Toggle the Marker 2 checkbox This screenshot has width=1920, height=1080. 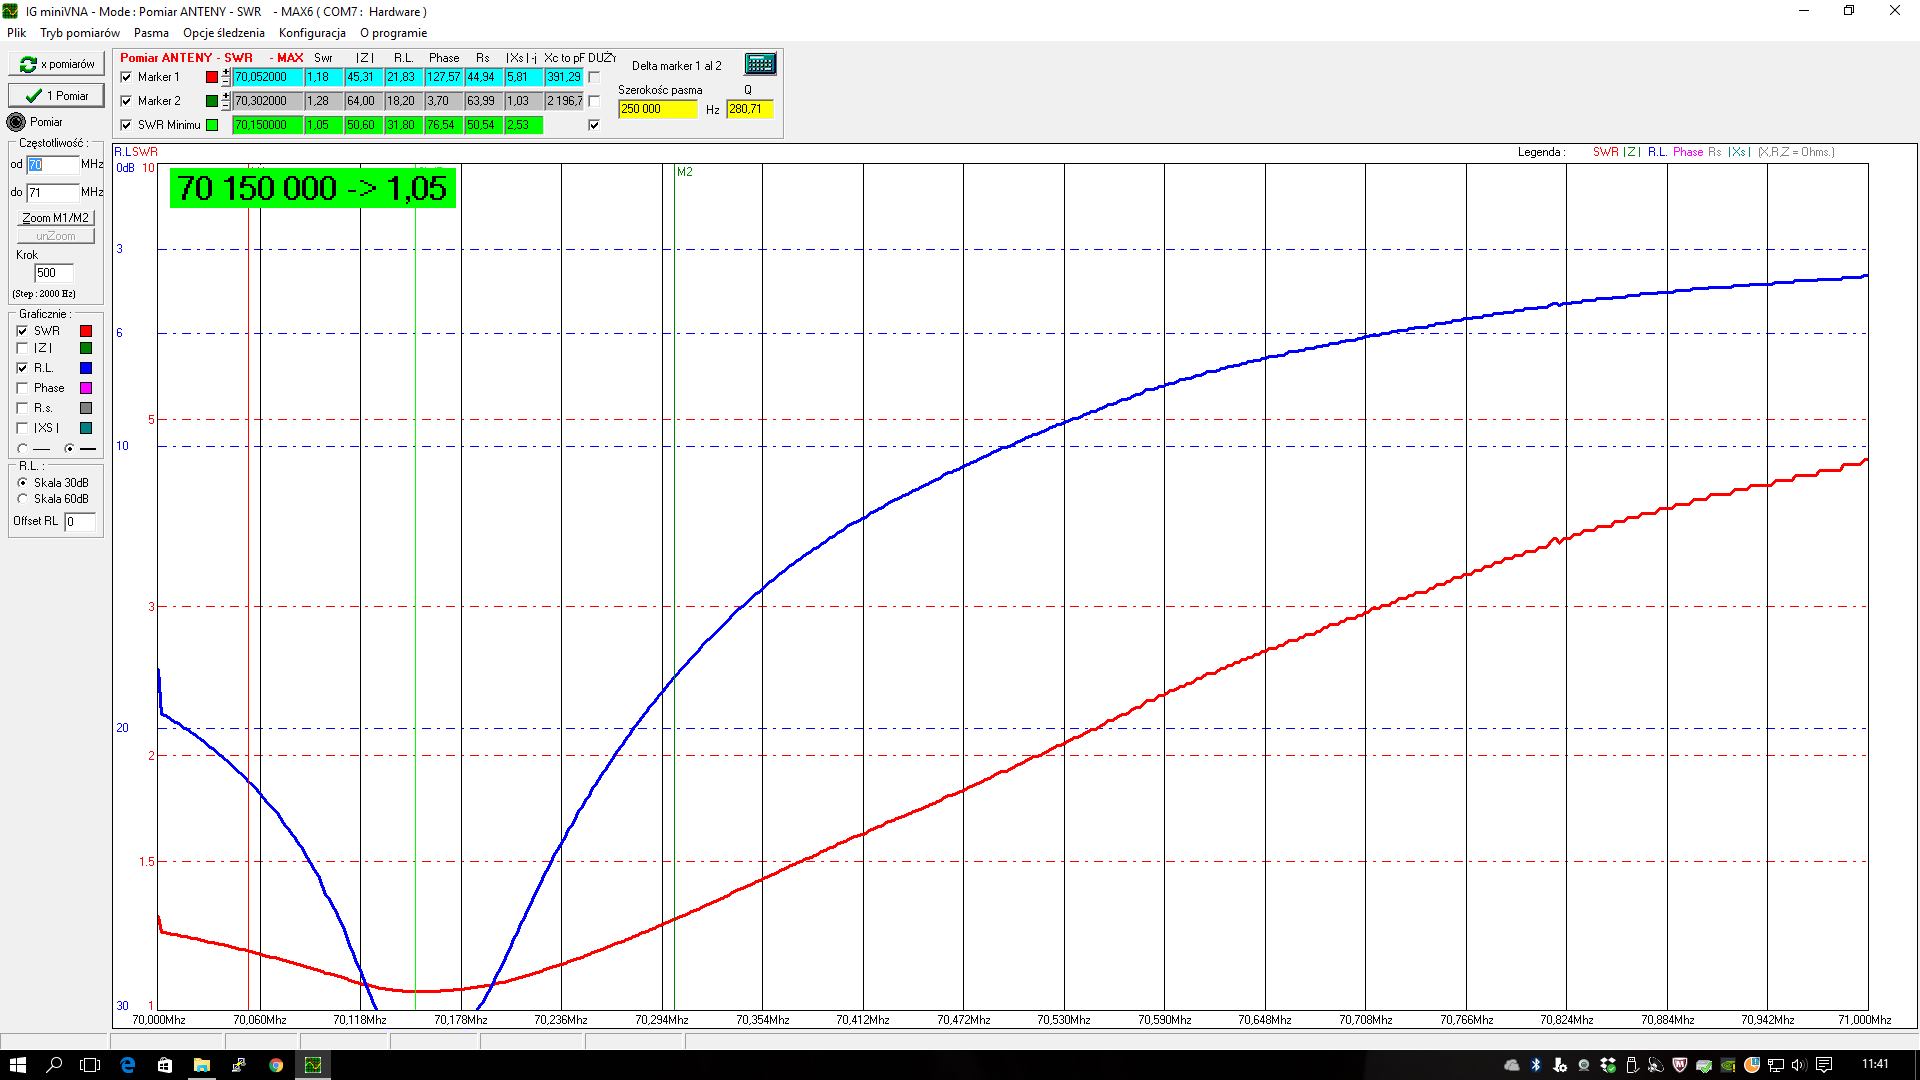(x=126, y=101)
